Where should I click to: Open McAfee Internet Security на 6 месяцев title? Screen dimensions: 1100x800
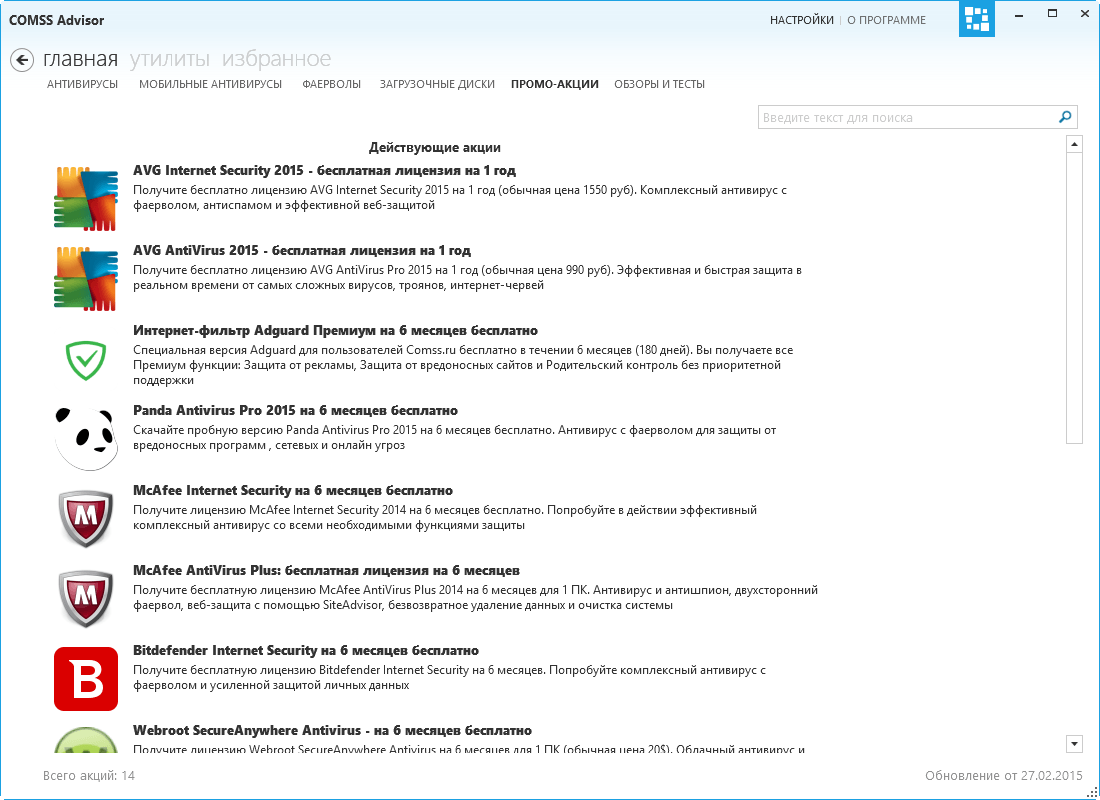pos(293,491)
